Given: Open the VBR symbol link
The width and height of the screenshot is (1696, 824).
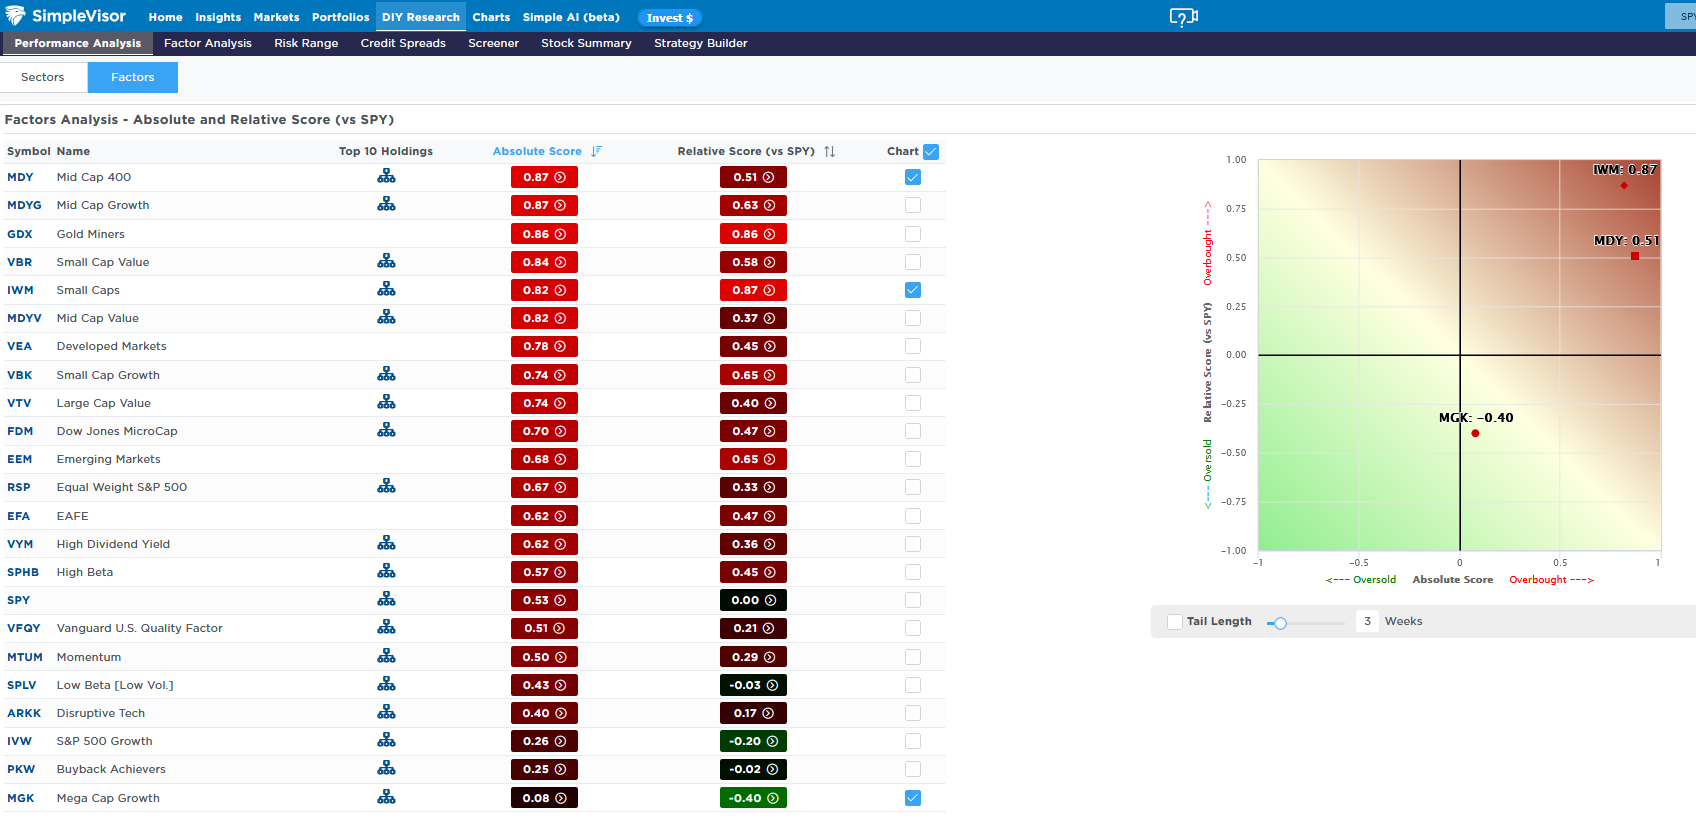Looking at the screenshot, I should pos(20,262).
